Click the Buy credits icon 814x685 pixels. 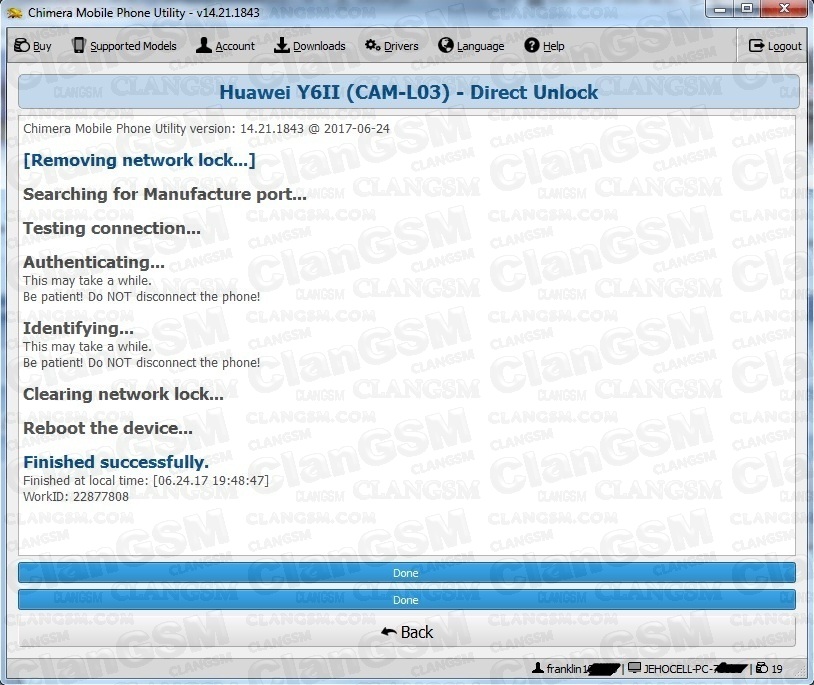pos(22,46)
